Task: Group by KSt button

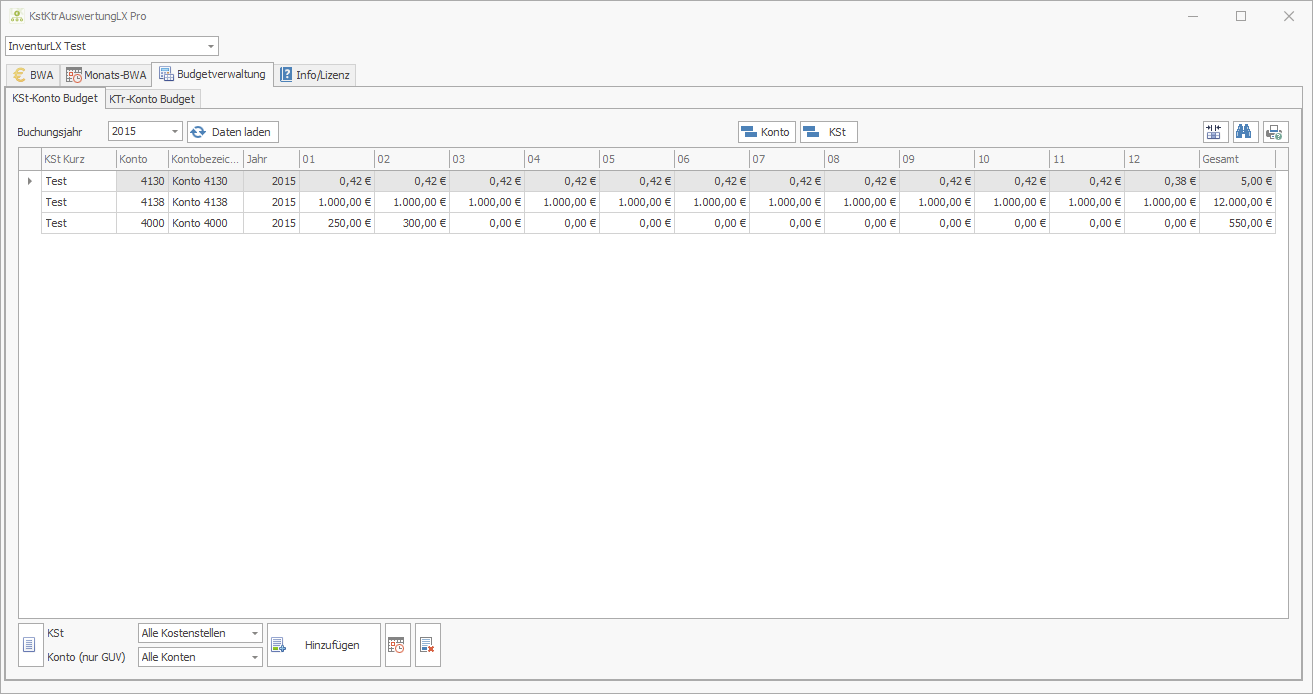Action: tap(828, 132)
